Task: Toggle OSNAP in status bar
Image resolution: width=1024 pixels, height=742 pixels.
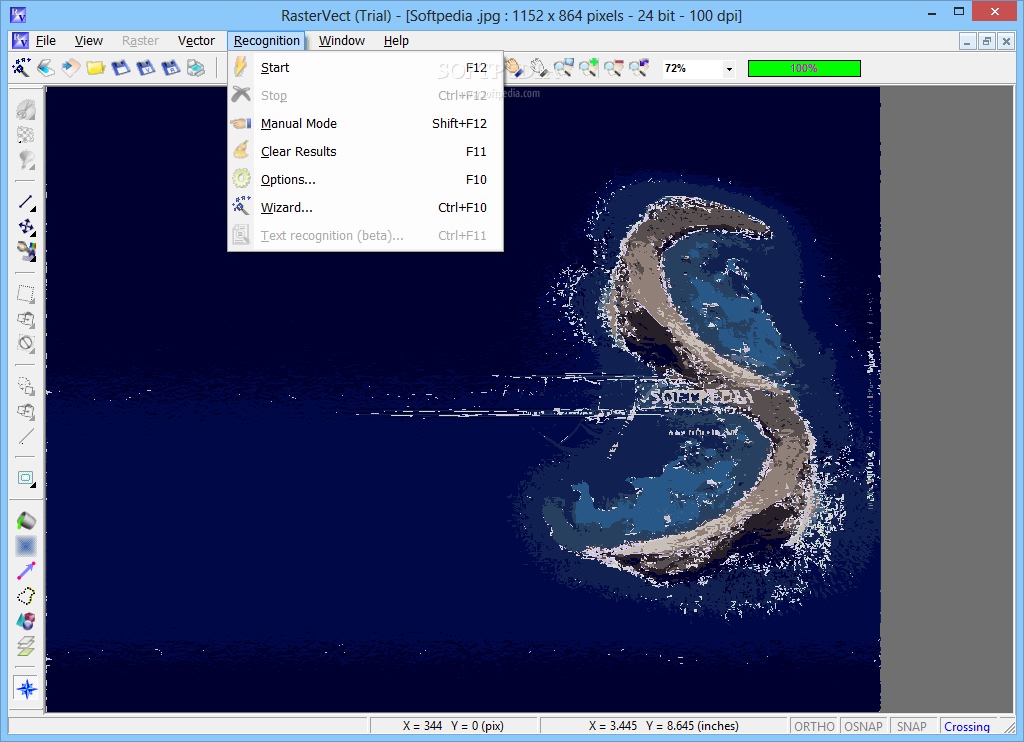Action: [x=863, y=726]
